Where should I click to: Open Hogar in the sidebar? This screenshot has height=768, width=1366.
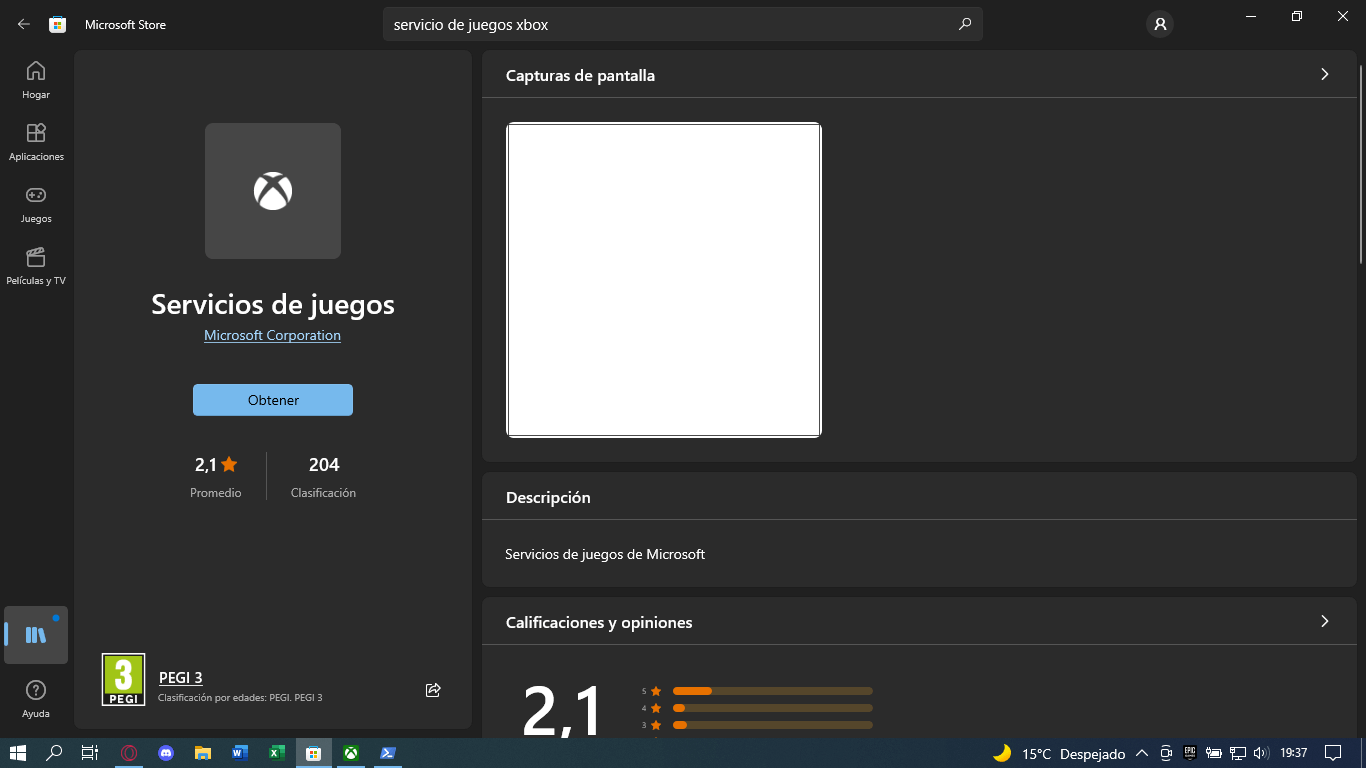coord(36,80)
